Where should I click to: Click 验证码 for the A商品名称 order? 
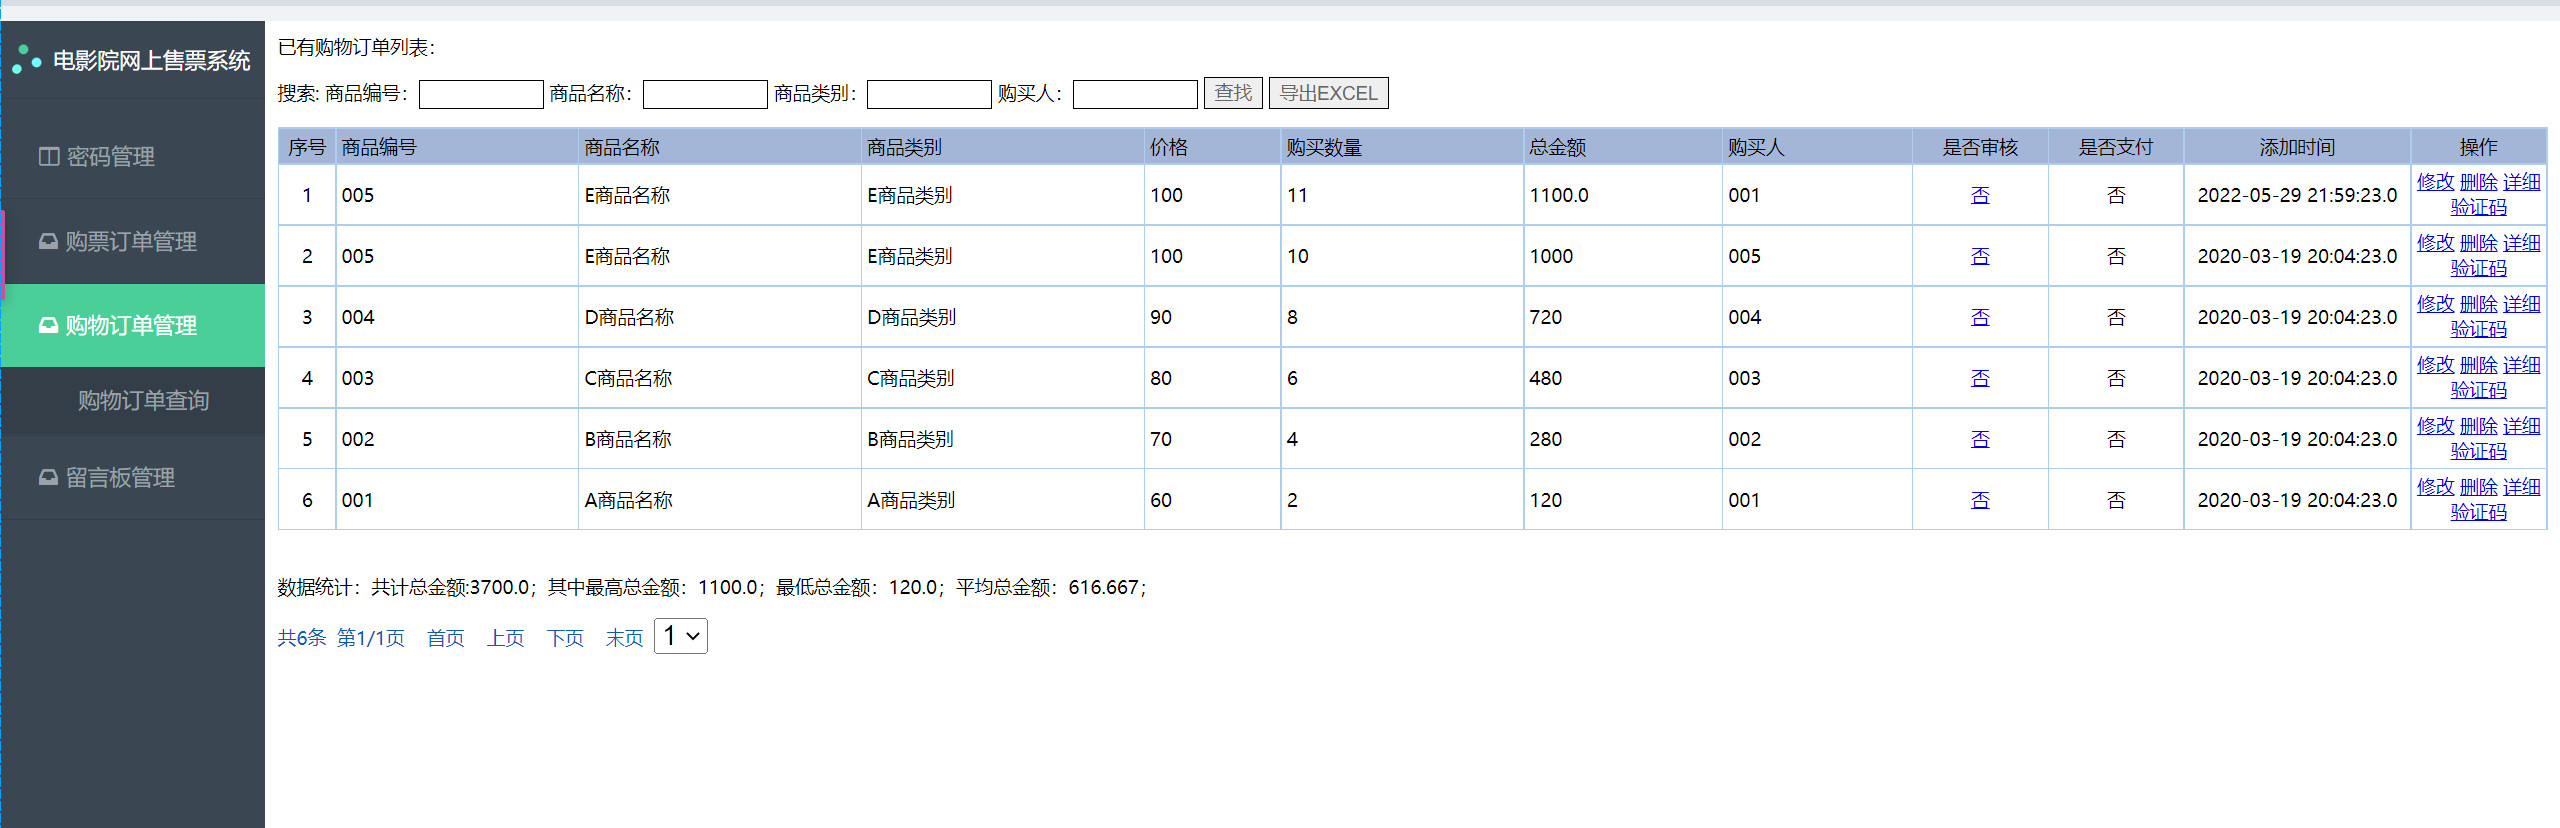[2478, 512]
